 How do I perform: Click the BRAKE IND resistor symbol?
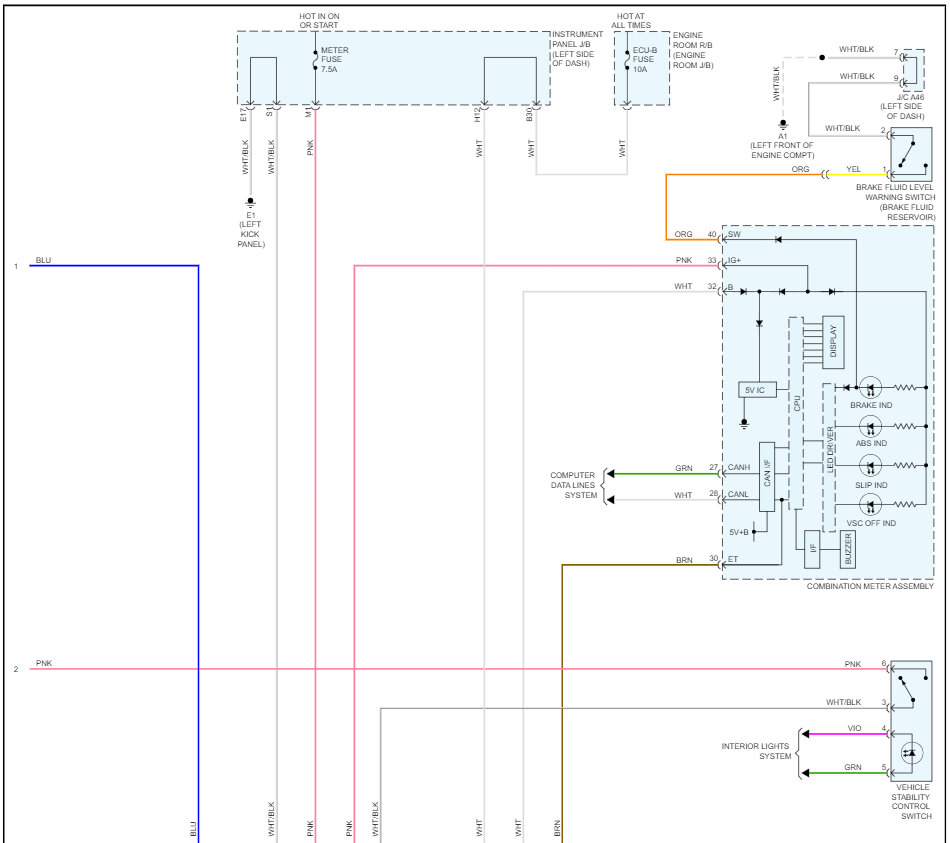point(905,387)
